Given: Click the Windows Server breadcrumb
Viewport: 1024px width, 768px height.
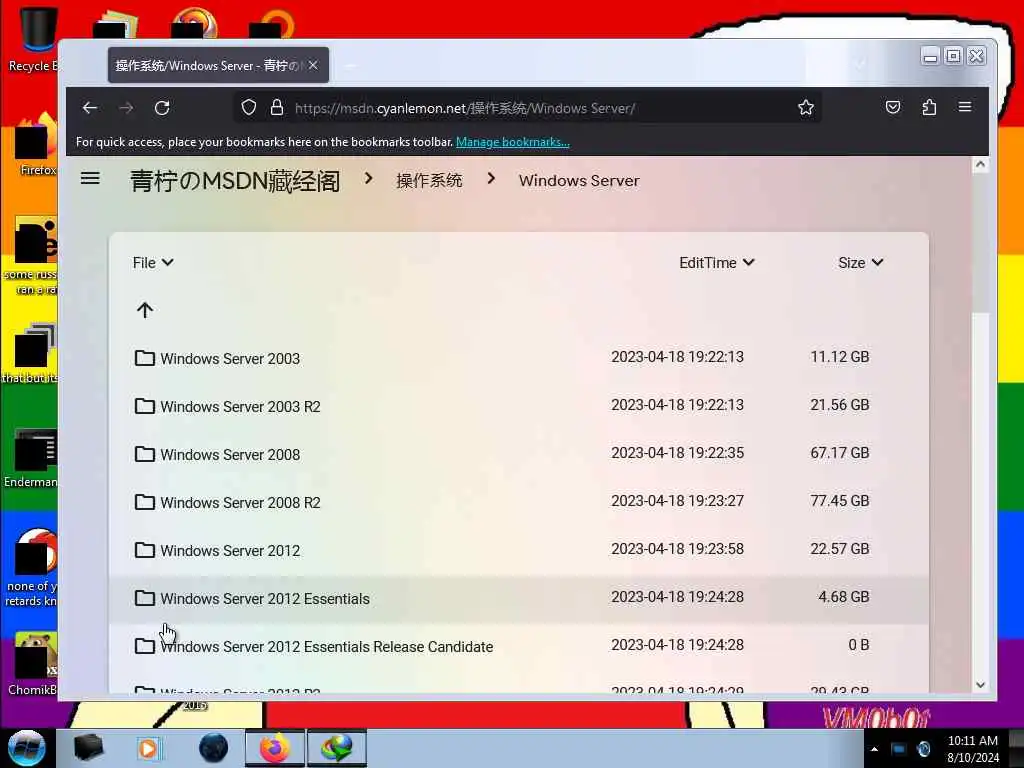Looking at the screenshot, I should 579,181.
